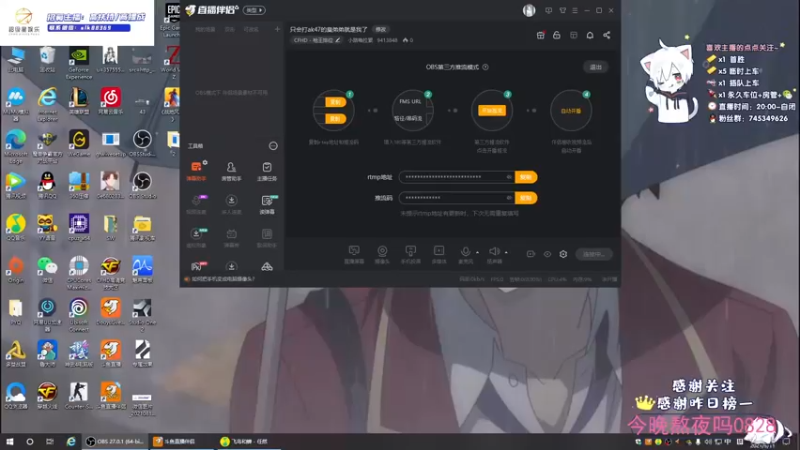The image size is (800, 450).
Task: Click the connecting status button at bottom right
Action: point(594,254)
